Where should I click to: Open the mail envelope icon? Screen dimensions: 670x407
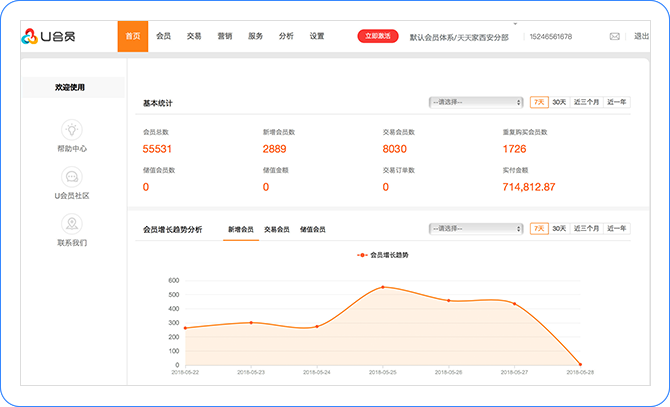(x=614, y=37)
